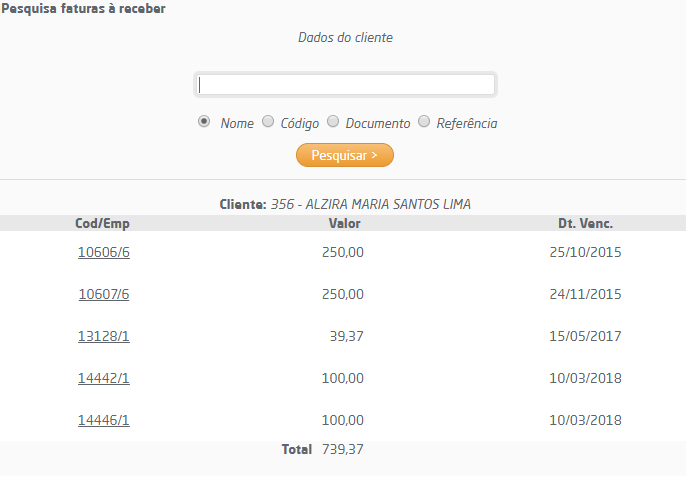Image resolution: width=686 pixels, height=480 pixels.
Task: Select invoice link 14446/1
Action: click(104, 420)
